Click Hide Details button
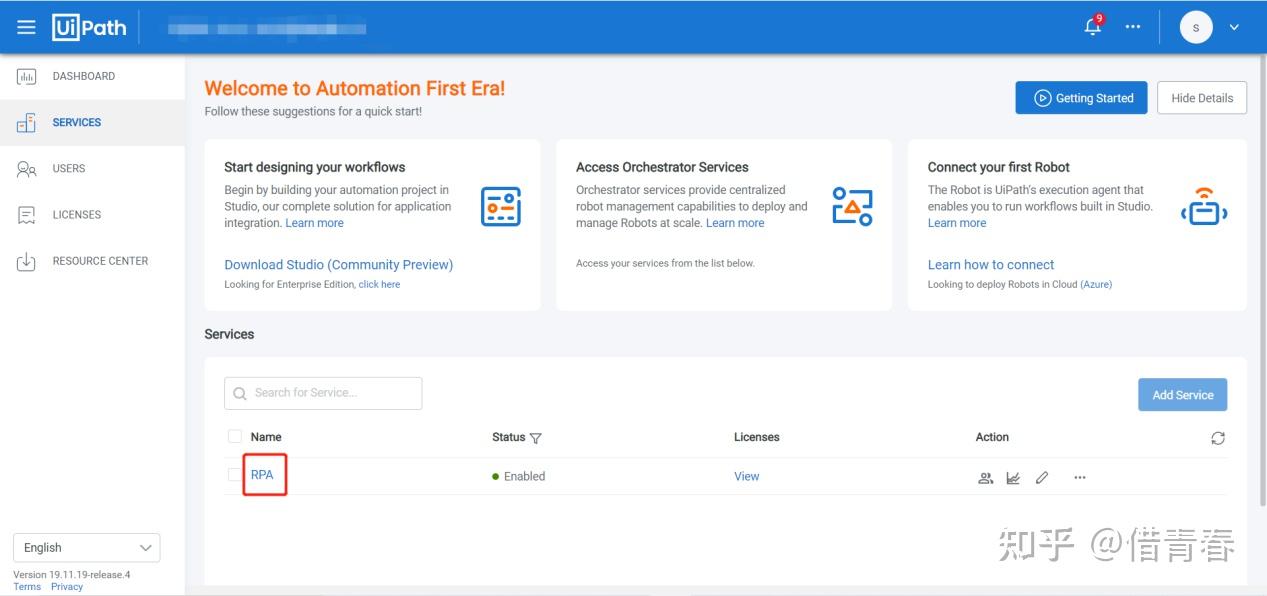The width and height of the screenshot is (1267, 596). [1202, 98]
